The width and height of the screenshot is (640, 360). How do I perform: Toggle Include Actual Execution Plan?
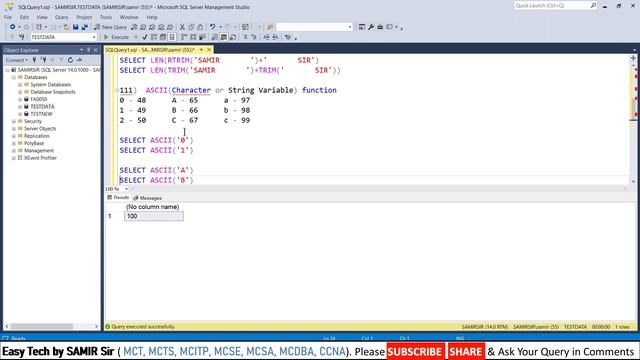184,37
